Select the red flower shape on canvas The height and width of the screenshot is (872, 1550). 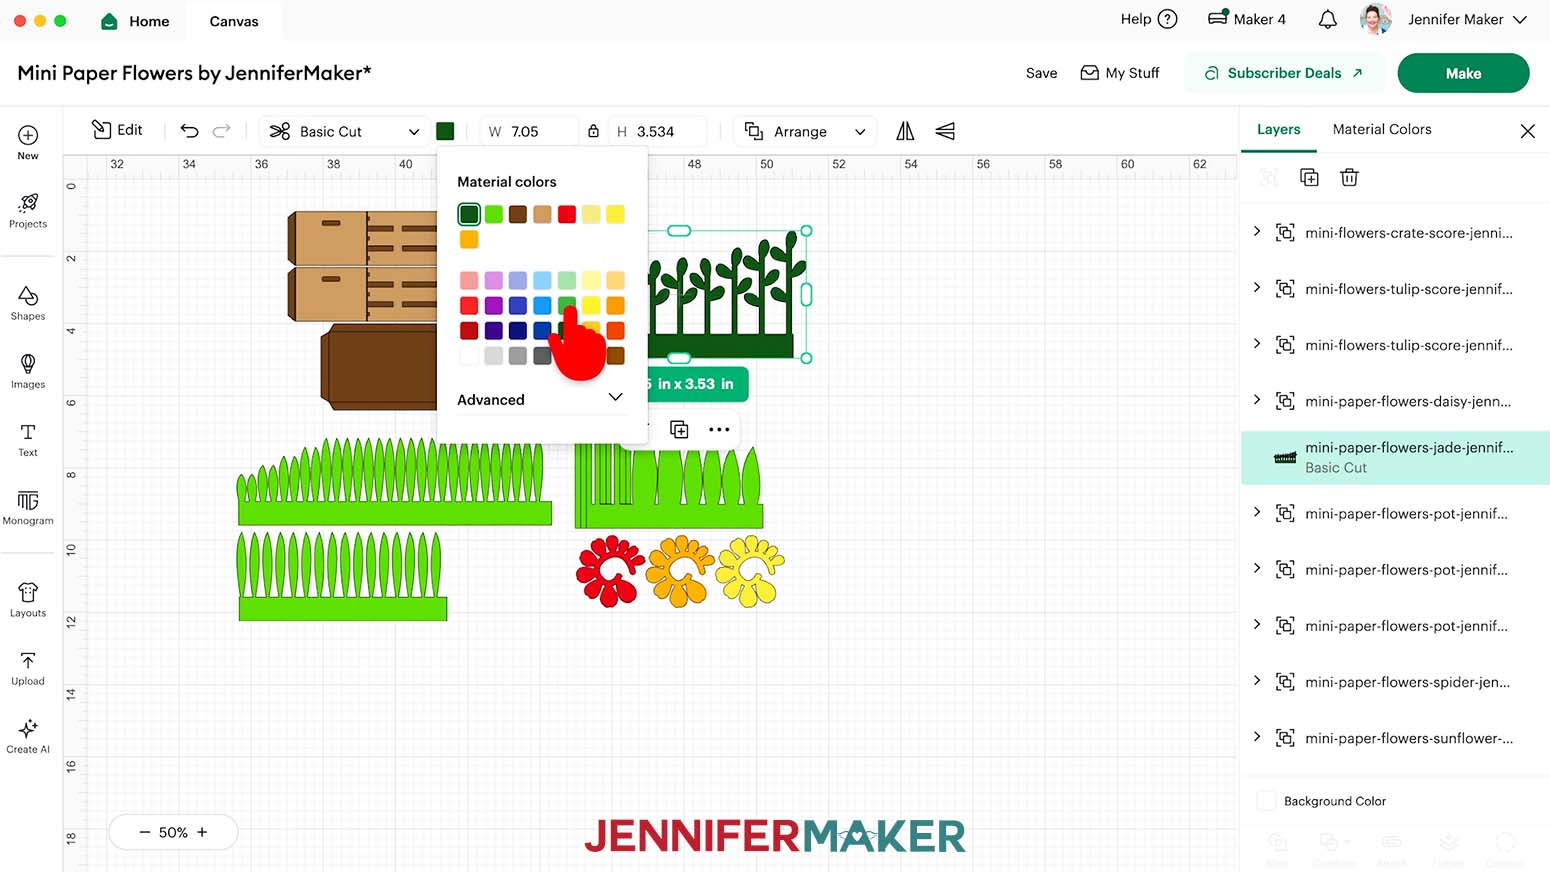(610, 571)
